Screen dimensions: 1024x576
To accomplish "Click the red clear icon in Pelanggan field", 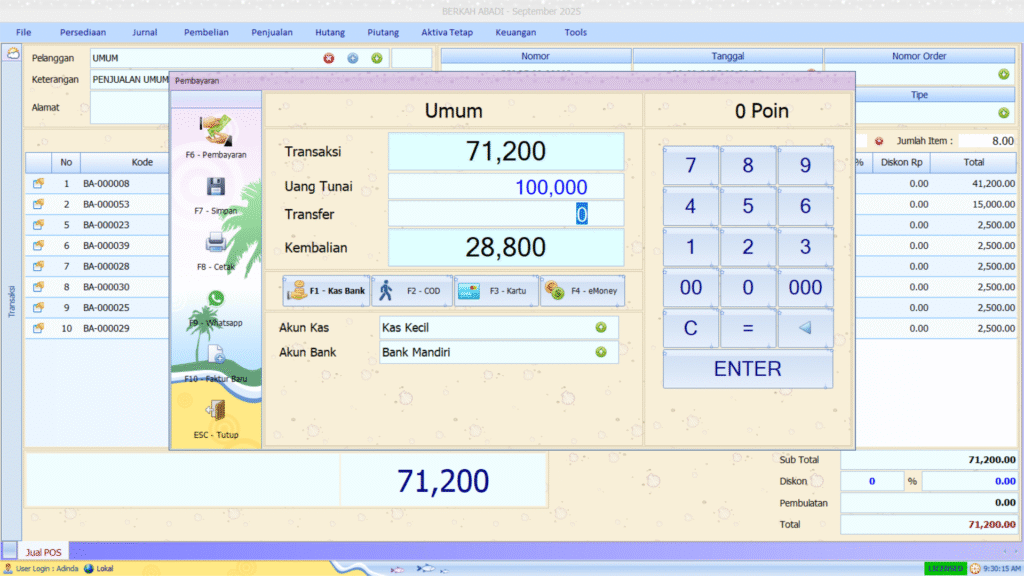I will click(328, 58).
